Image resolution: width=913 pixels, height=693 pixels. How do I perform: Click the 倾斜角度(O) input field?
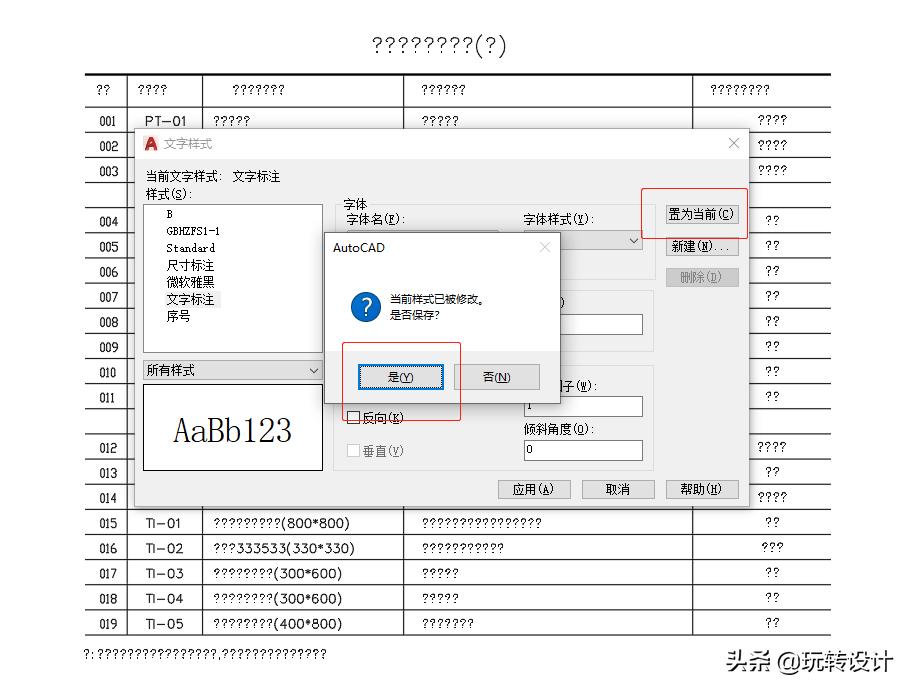pos(583,450)
